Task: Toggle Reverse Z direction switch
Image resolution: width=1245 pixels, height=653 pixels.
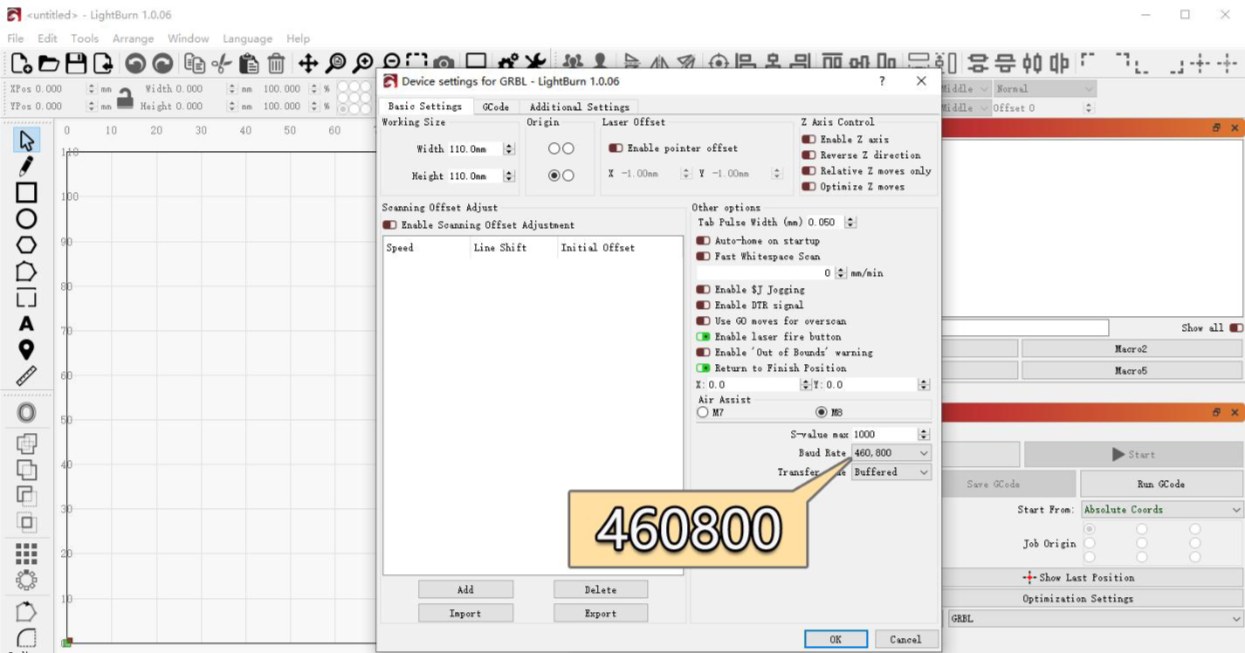Action: pos(808,155)
